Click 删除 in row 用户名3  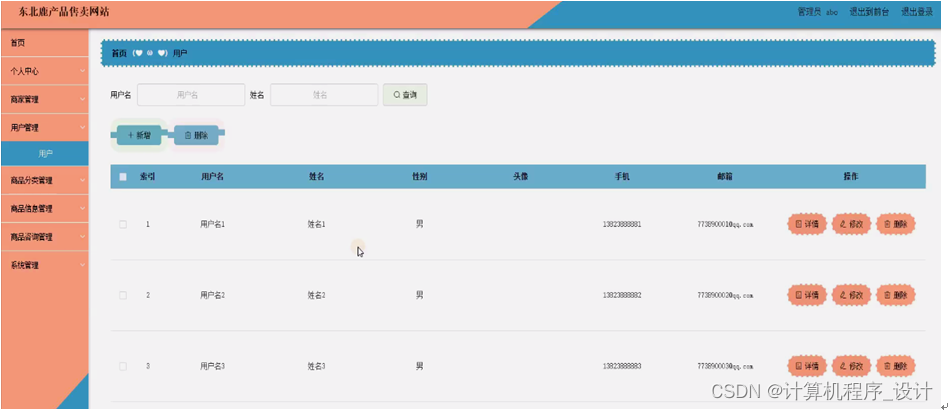(x=896, y=366)
